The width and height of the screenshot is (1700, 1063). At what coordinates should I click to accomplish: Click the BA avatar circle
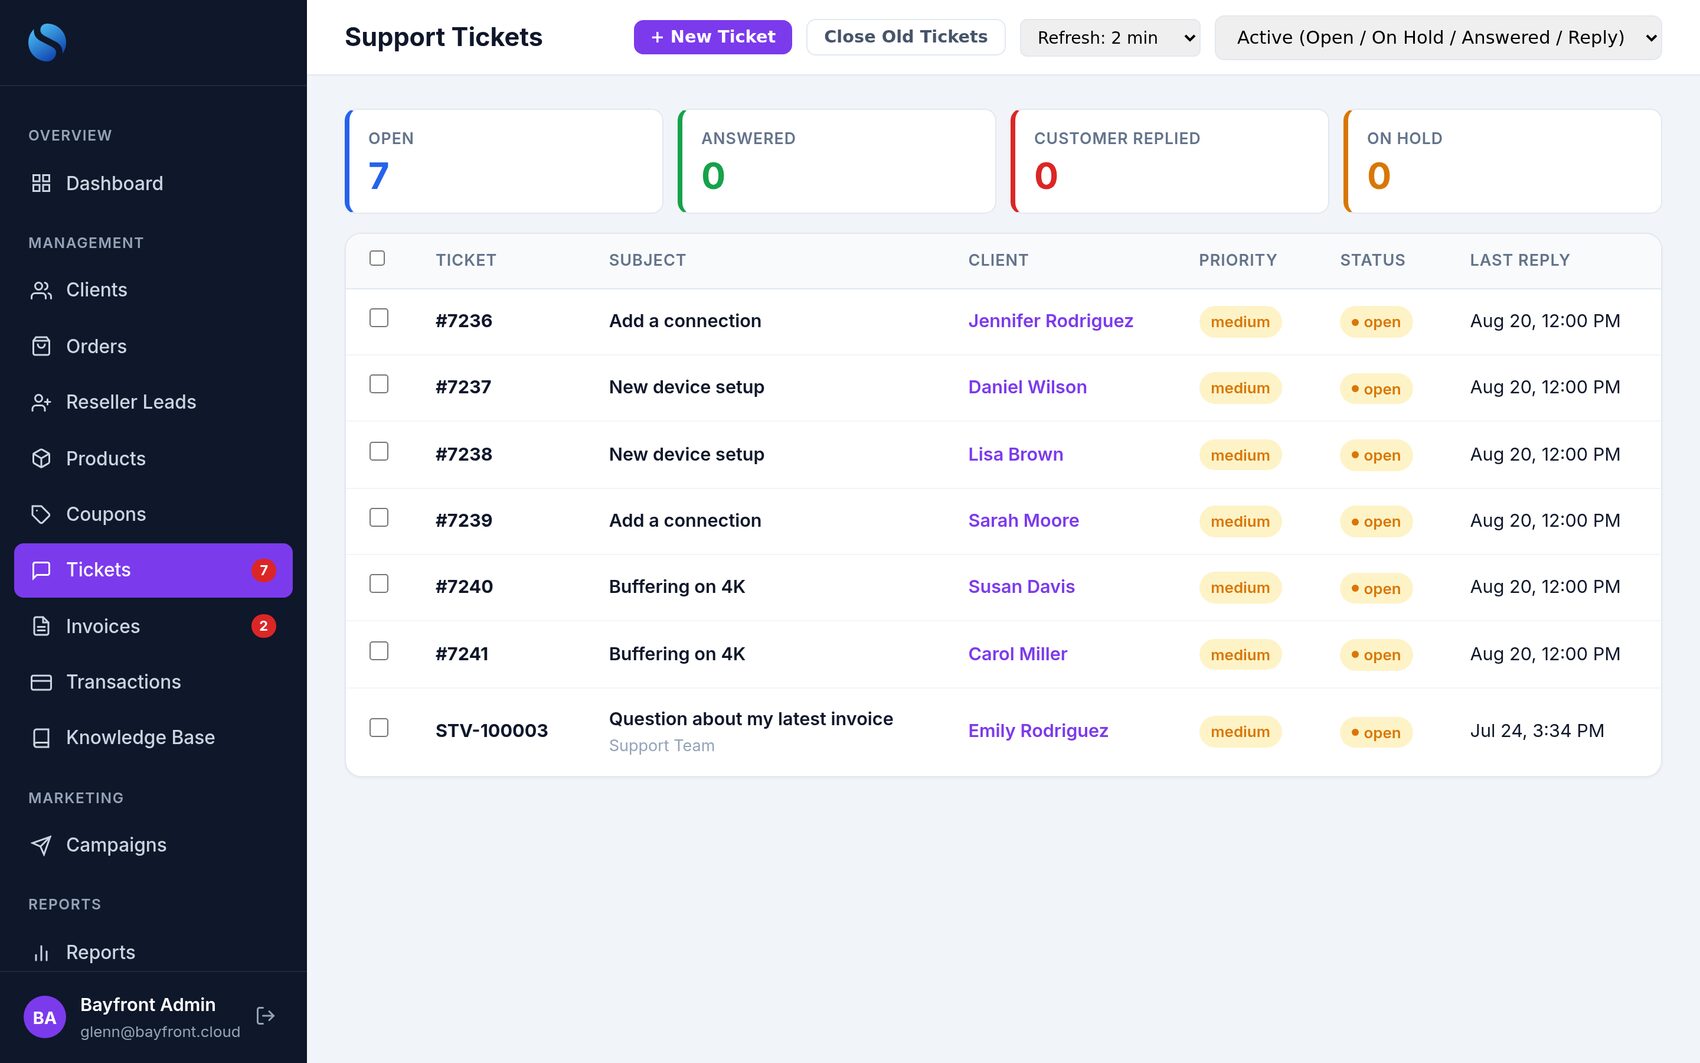click(45, 1017)
